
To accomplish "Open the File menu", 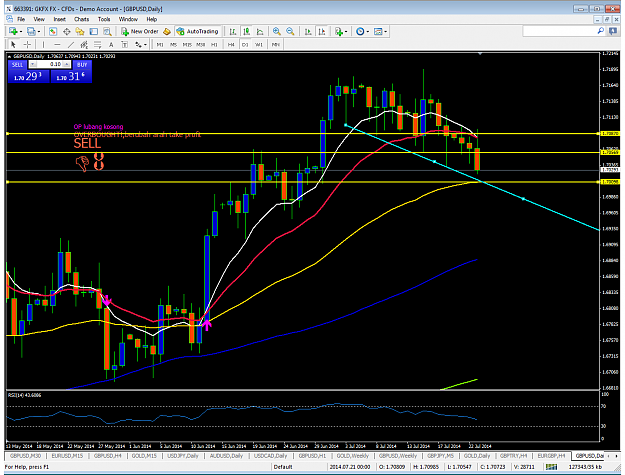I will (x=21, y=19).
